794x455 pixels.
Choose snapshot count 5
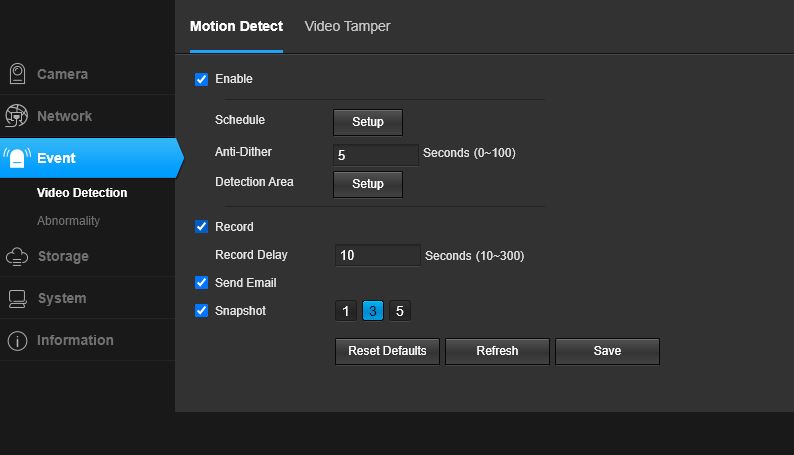(400, 311)
